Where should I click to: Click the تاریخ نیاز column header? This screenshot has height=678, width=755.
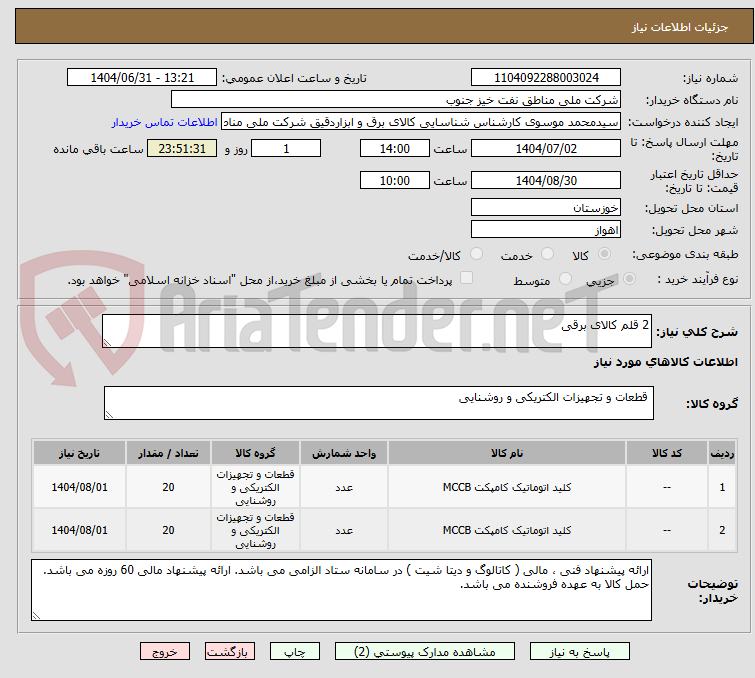(x=79, y=453)
